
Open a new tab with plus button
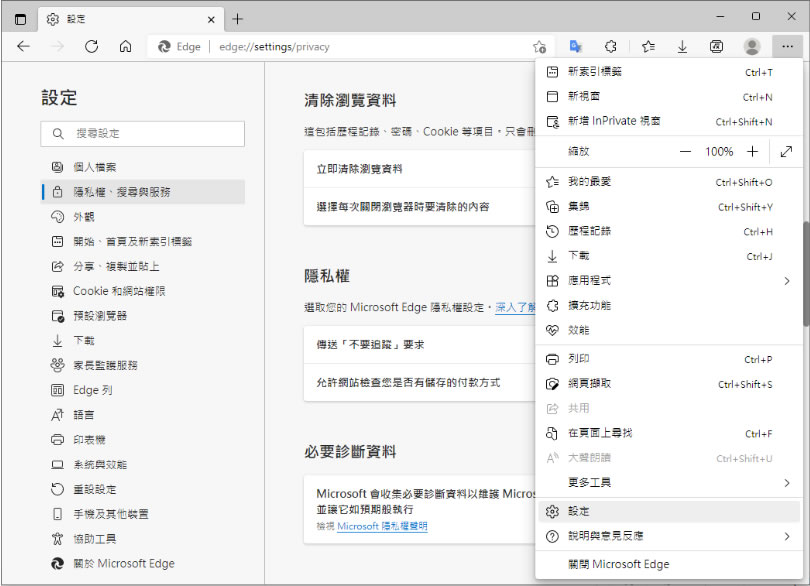pos(237,19)
